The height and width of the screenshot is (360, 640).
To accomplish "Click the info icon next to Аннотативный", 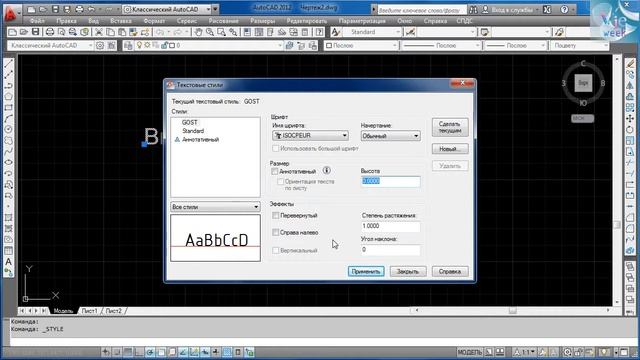I will (x=327, y=171).
